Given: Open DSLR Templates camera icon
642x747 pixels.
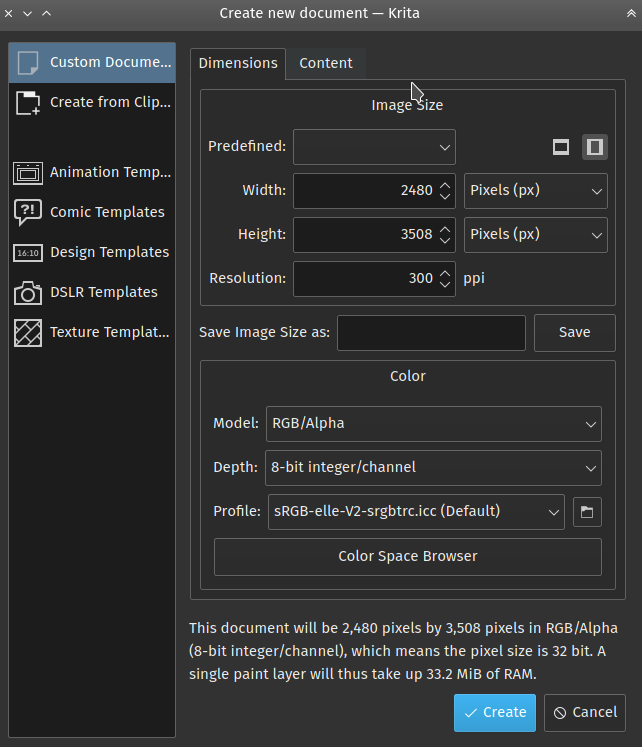Looking at the screenshot, I should pyautogui.click(x=28, y=292).
